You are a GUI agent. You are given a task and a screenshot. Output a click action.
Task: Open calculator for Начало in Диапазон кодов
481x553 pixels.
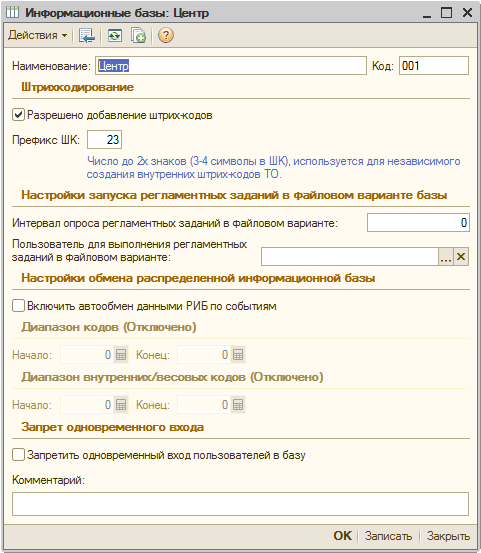(x=121, y=354)
